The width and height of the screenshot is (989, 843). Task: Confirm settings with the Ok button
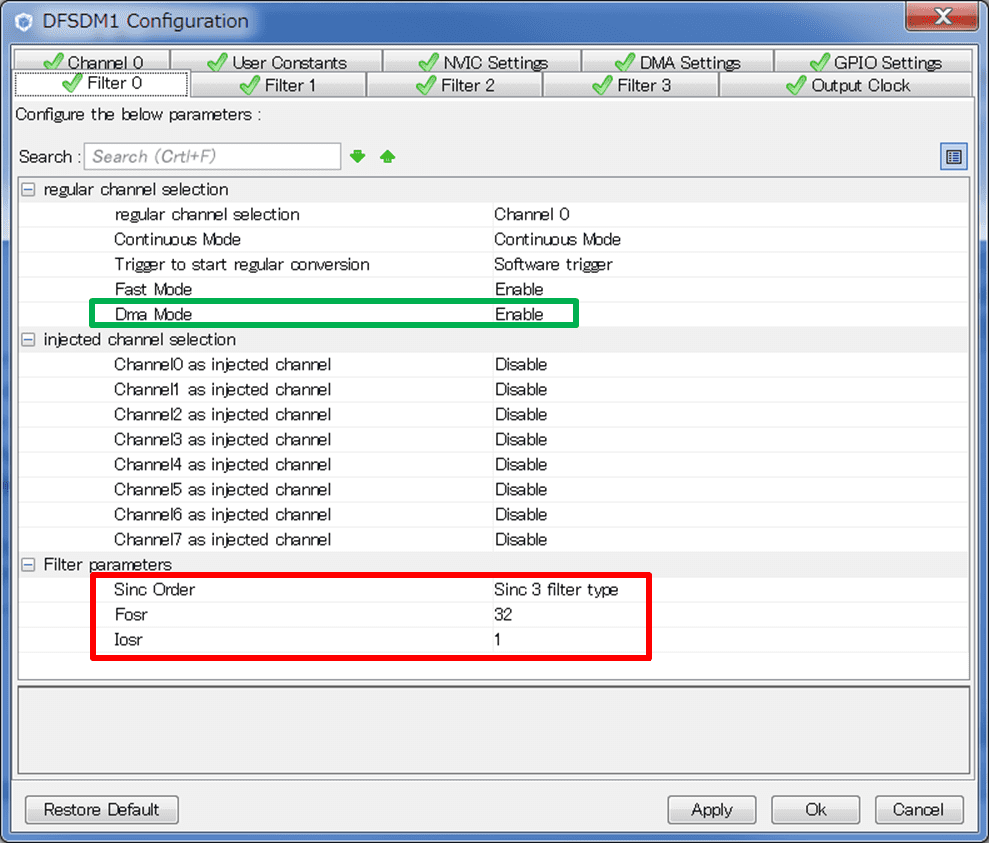click(x=816, y=809)
